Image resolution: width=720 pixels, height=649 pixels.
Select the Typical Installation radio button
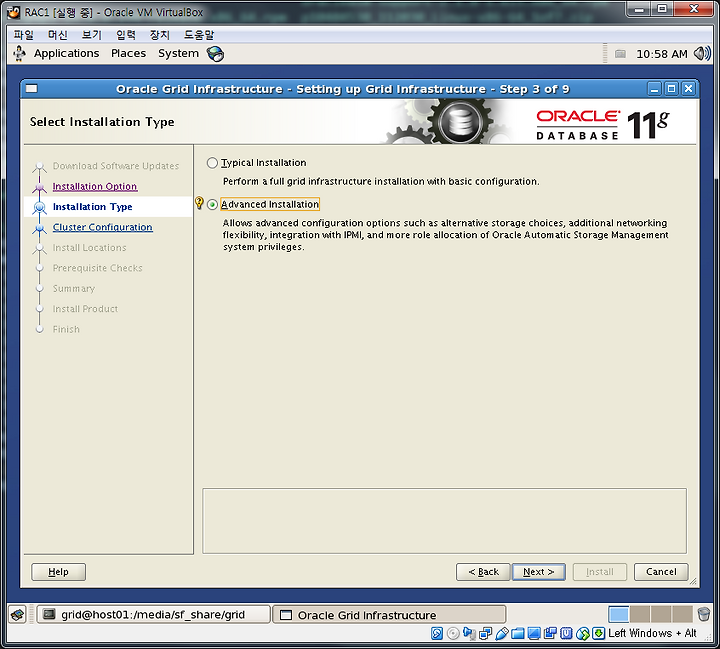pos(212,163)
